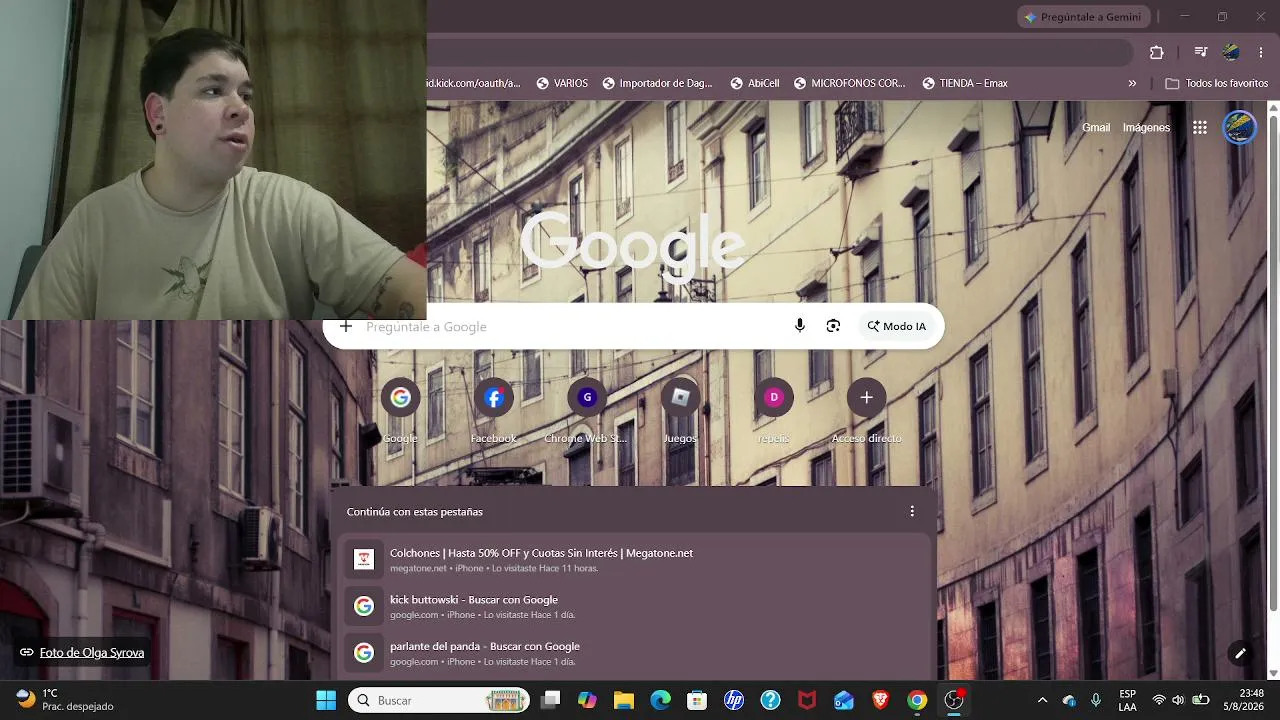Open Outlook from the taskbar

(844, 700)
